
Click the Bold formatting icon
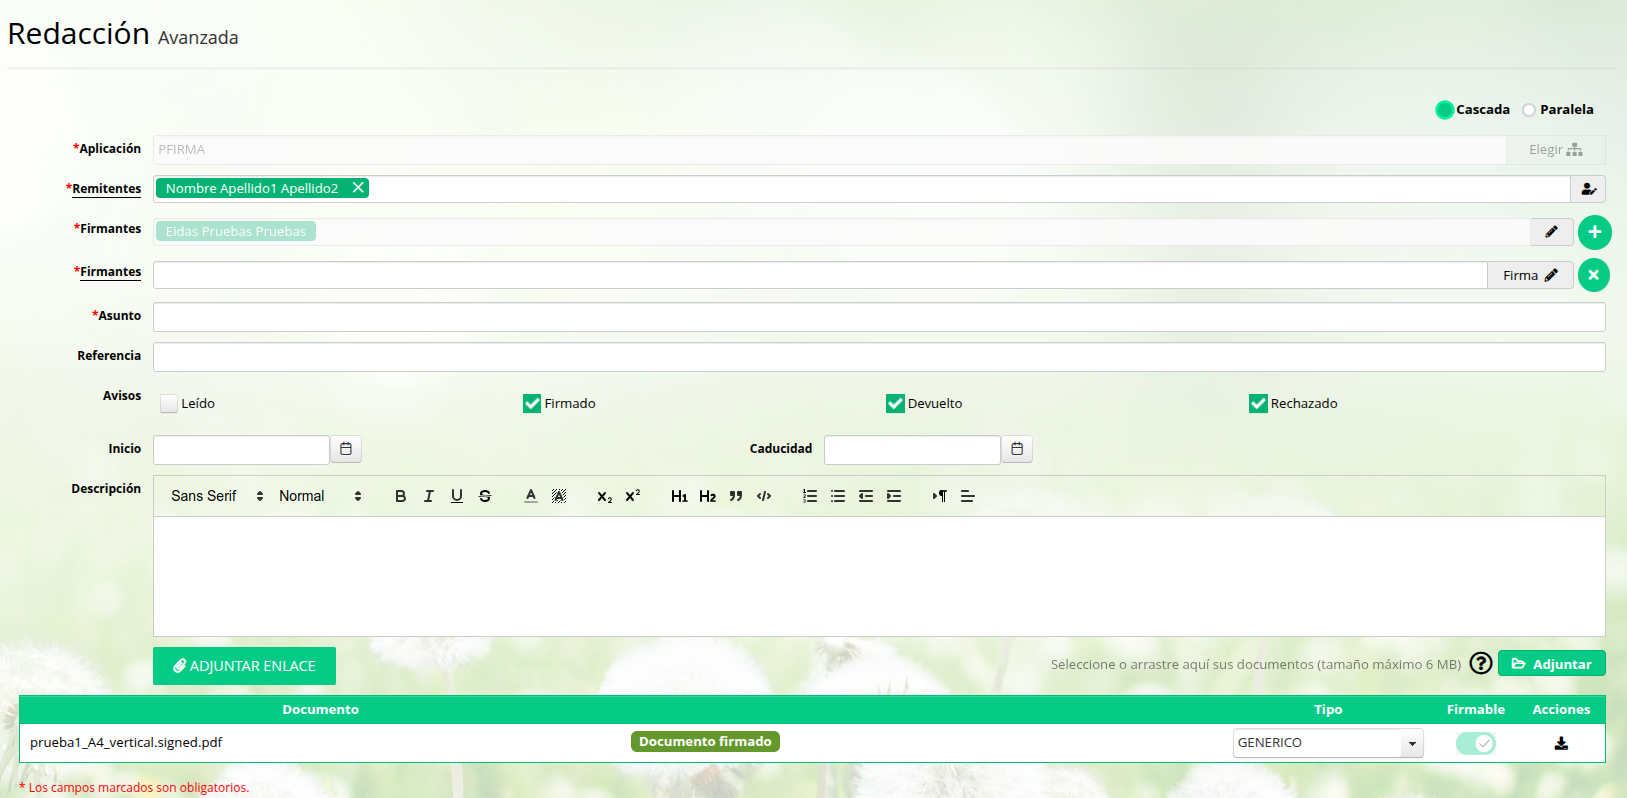pyautogui.click(x=400, y=496)
